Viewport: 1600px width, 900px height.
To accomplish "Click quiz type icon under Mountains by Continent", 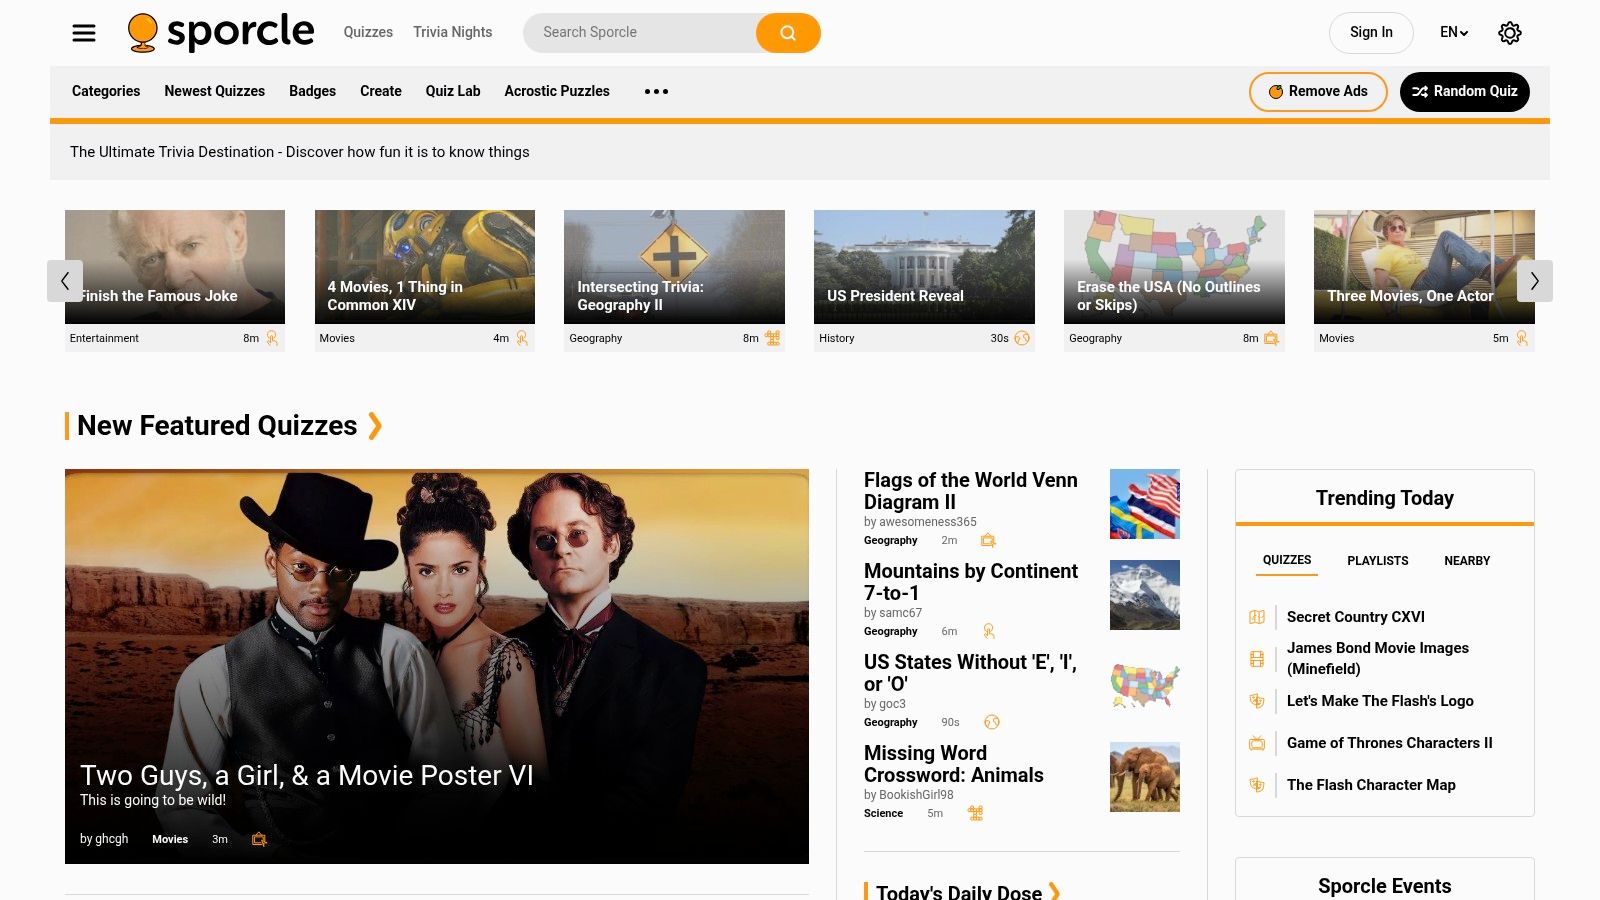I will coord(989,631).
